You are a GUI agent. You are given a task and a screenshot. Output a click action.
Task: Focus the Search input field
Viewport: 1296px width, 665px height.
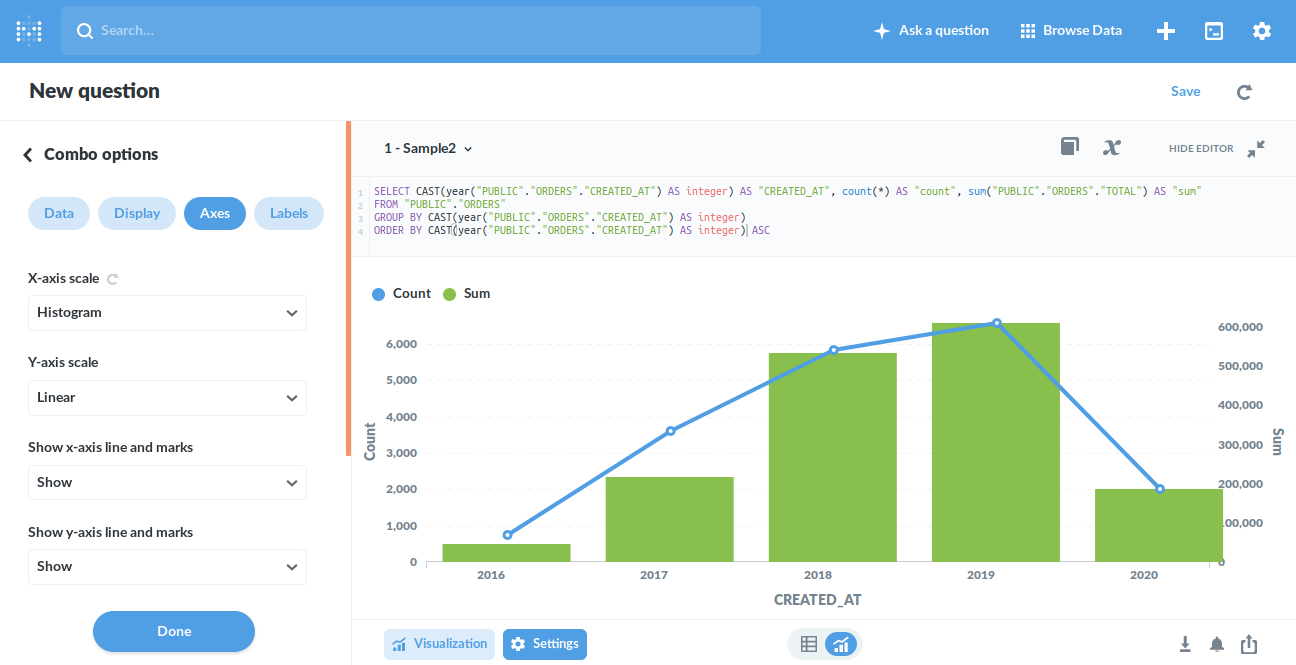(411, 31)
